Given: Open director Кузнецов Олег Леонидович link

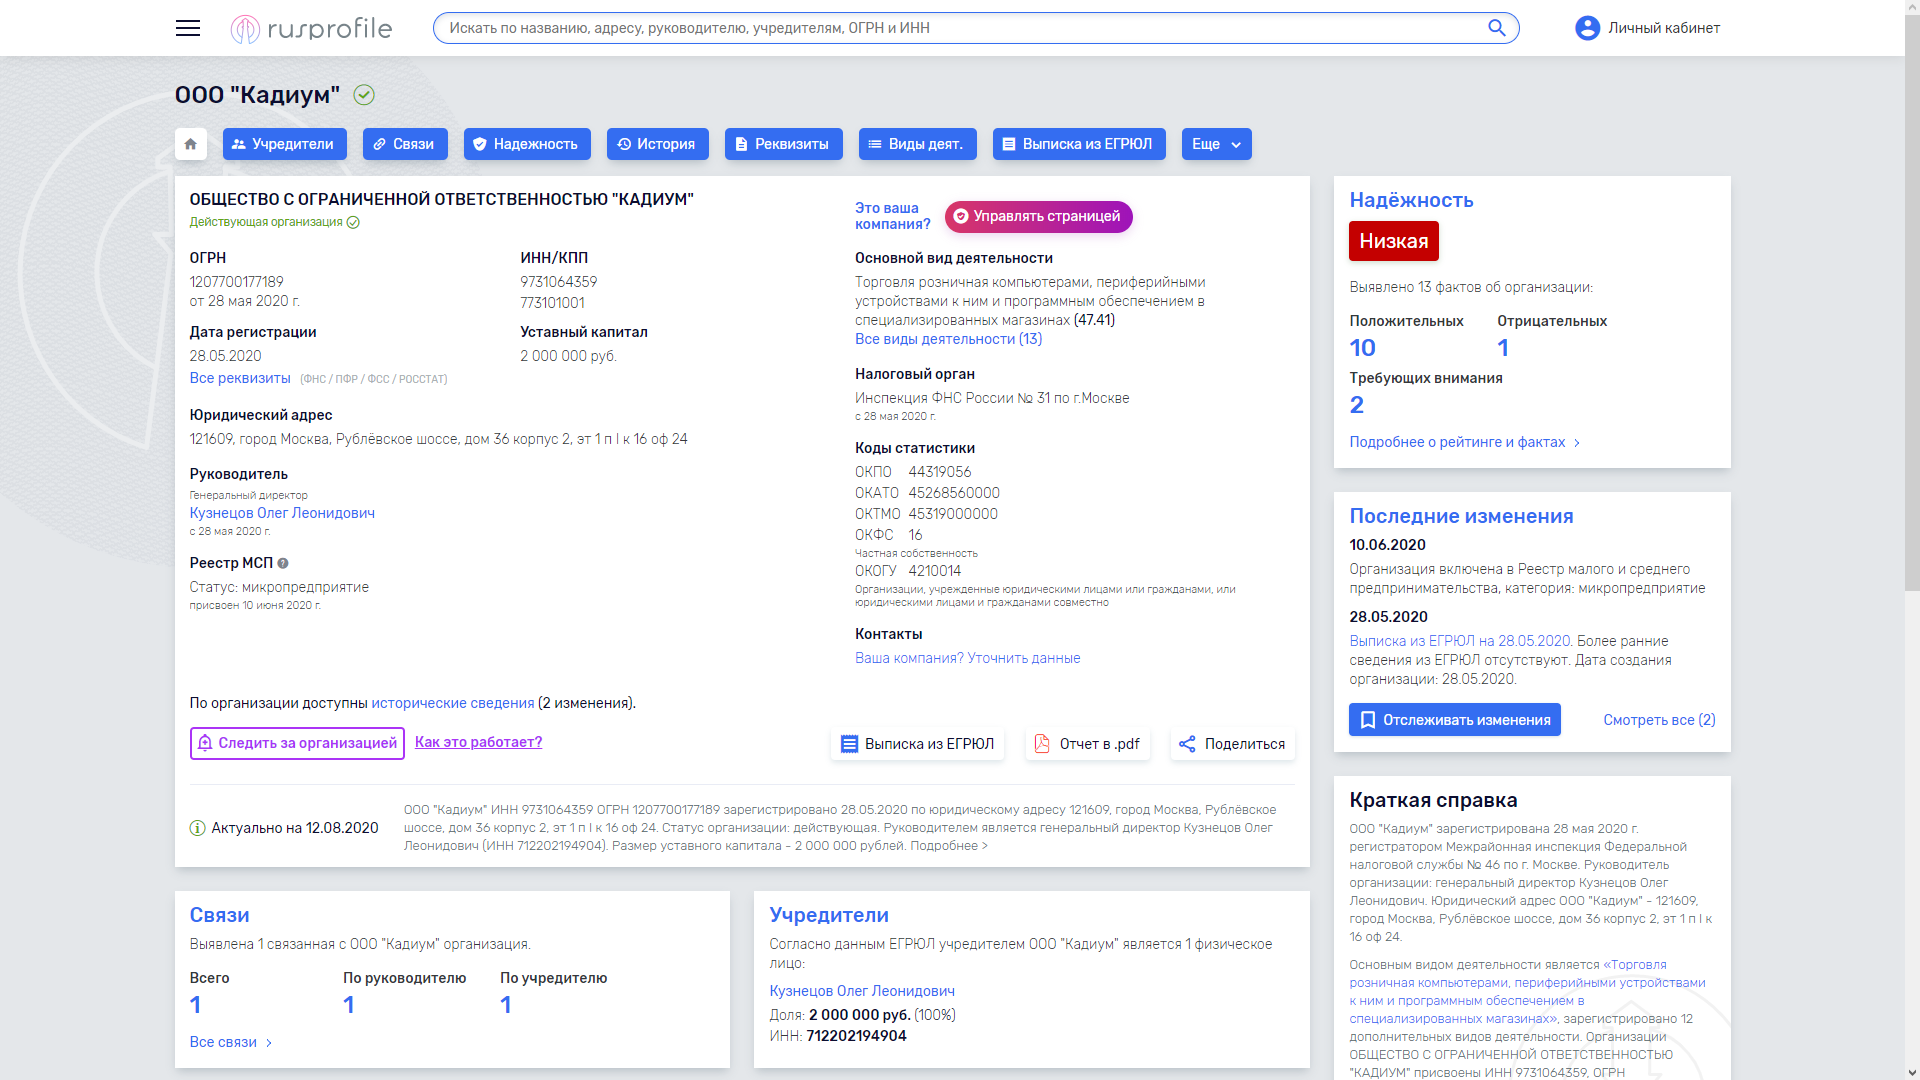Looking at the screenshot, I should [282, 513].
